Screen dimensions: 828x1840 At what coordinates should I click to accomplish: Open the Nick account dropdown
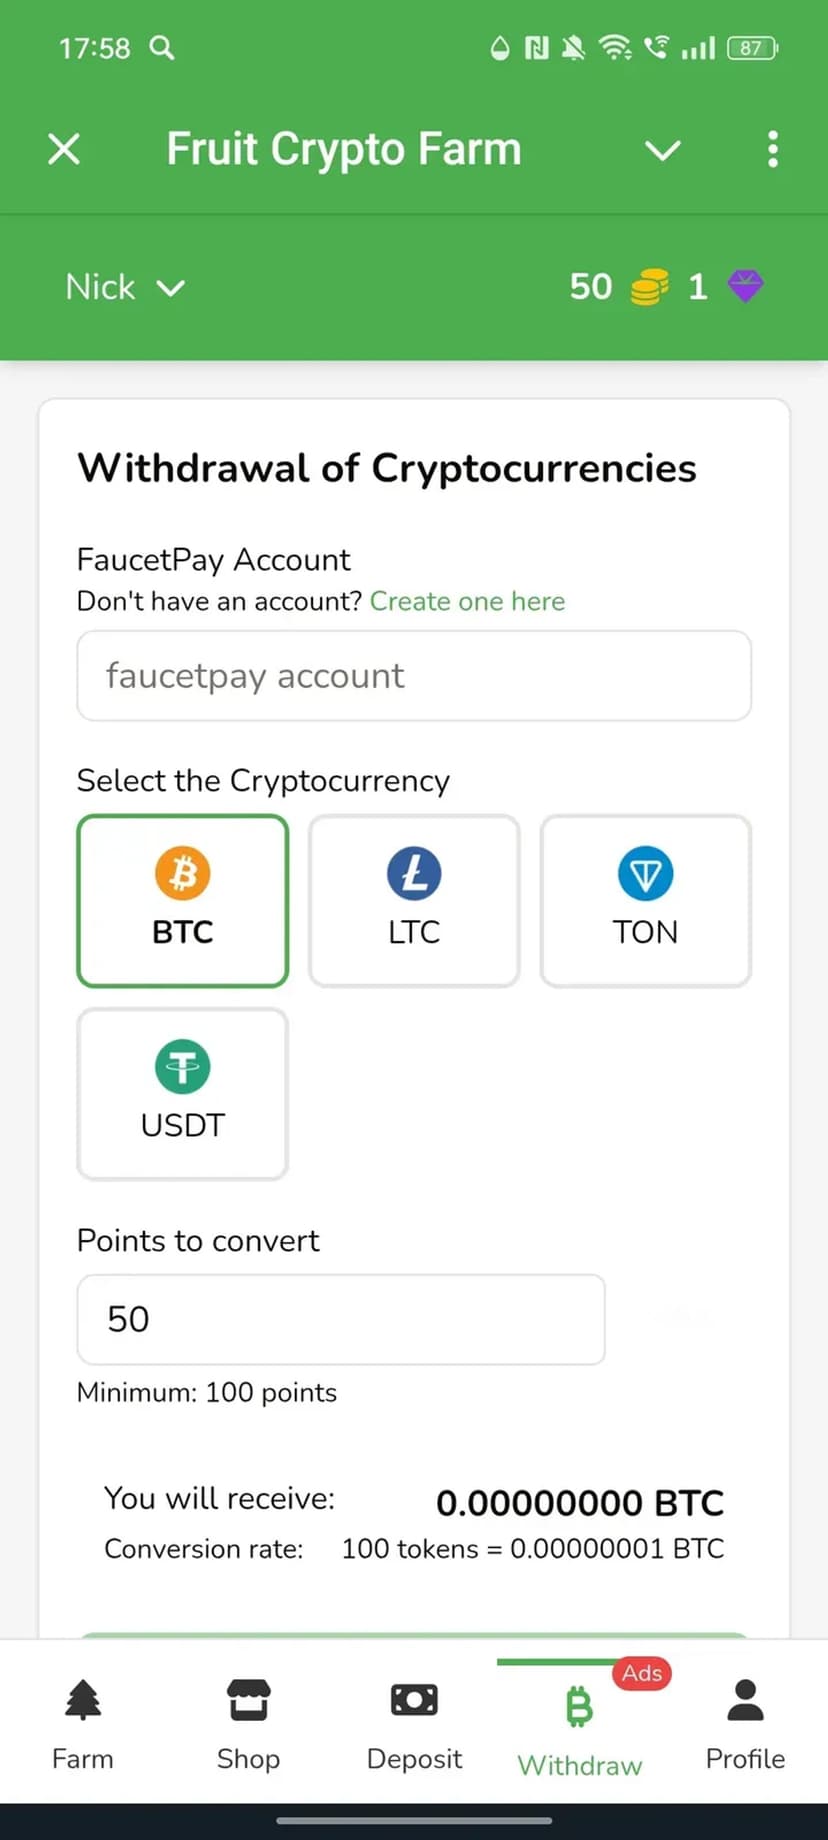(x=125, y=288)
